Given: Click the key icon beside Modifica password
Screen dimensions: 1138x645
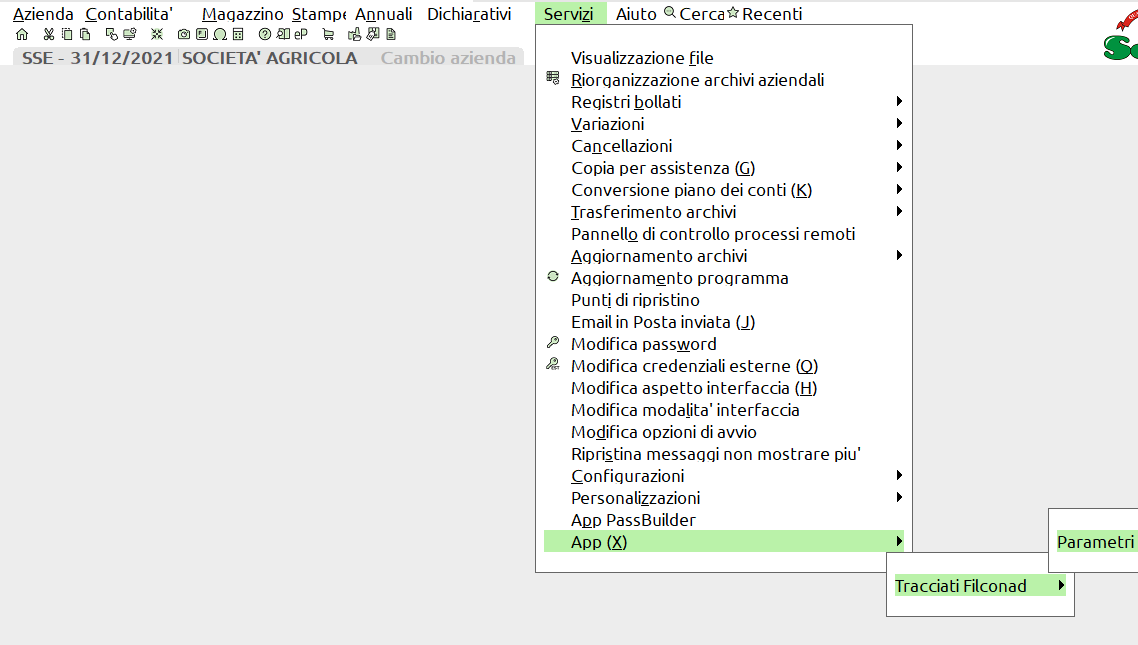Looking at the screenshot, I should (x=553, y=343).
